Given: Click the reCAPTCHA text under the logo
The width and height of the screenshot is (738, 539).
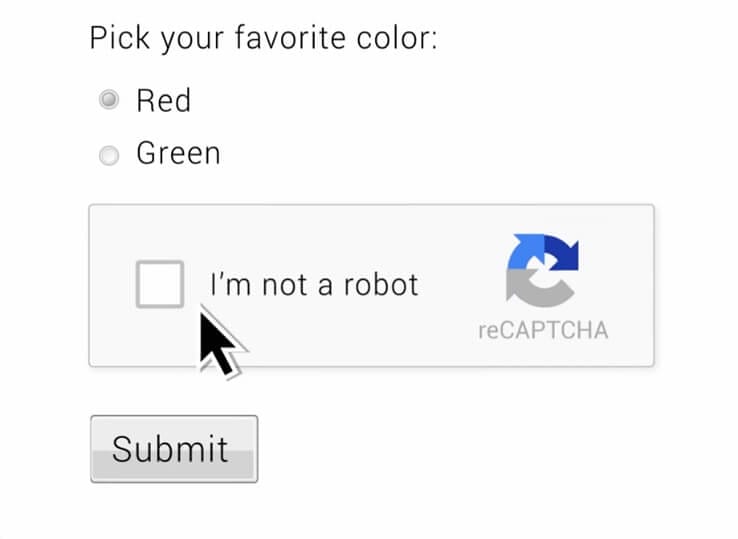Looking at the screenshot, I should pyautogui.click(x=542, y=330).
